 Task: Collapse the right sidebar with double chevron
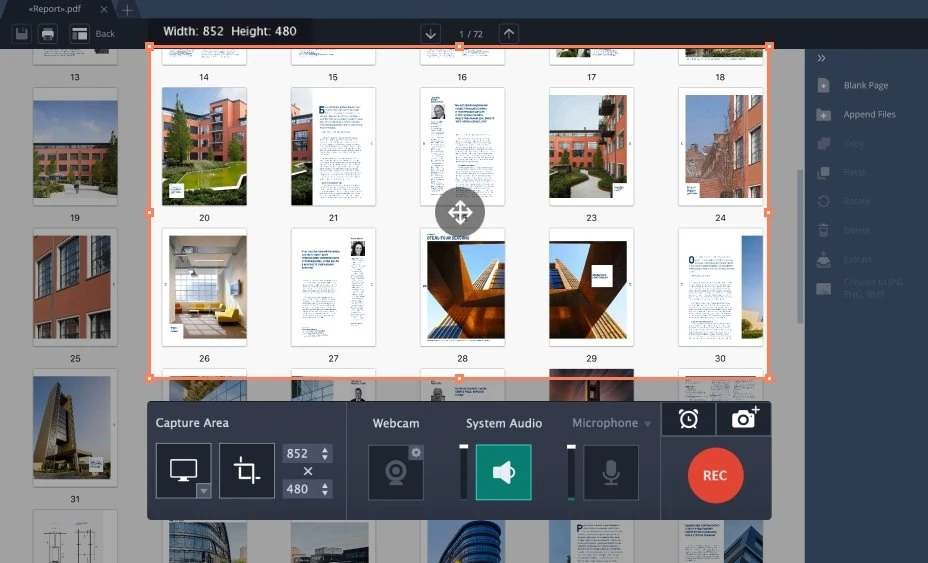(x=821, y=58)
